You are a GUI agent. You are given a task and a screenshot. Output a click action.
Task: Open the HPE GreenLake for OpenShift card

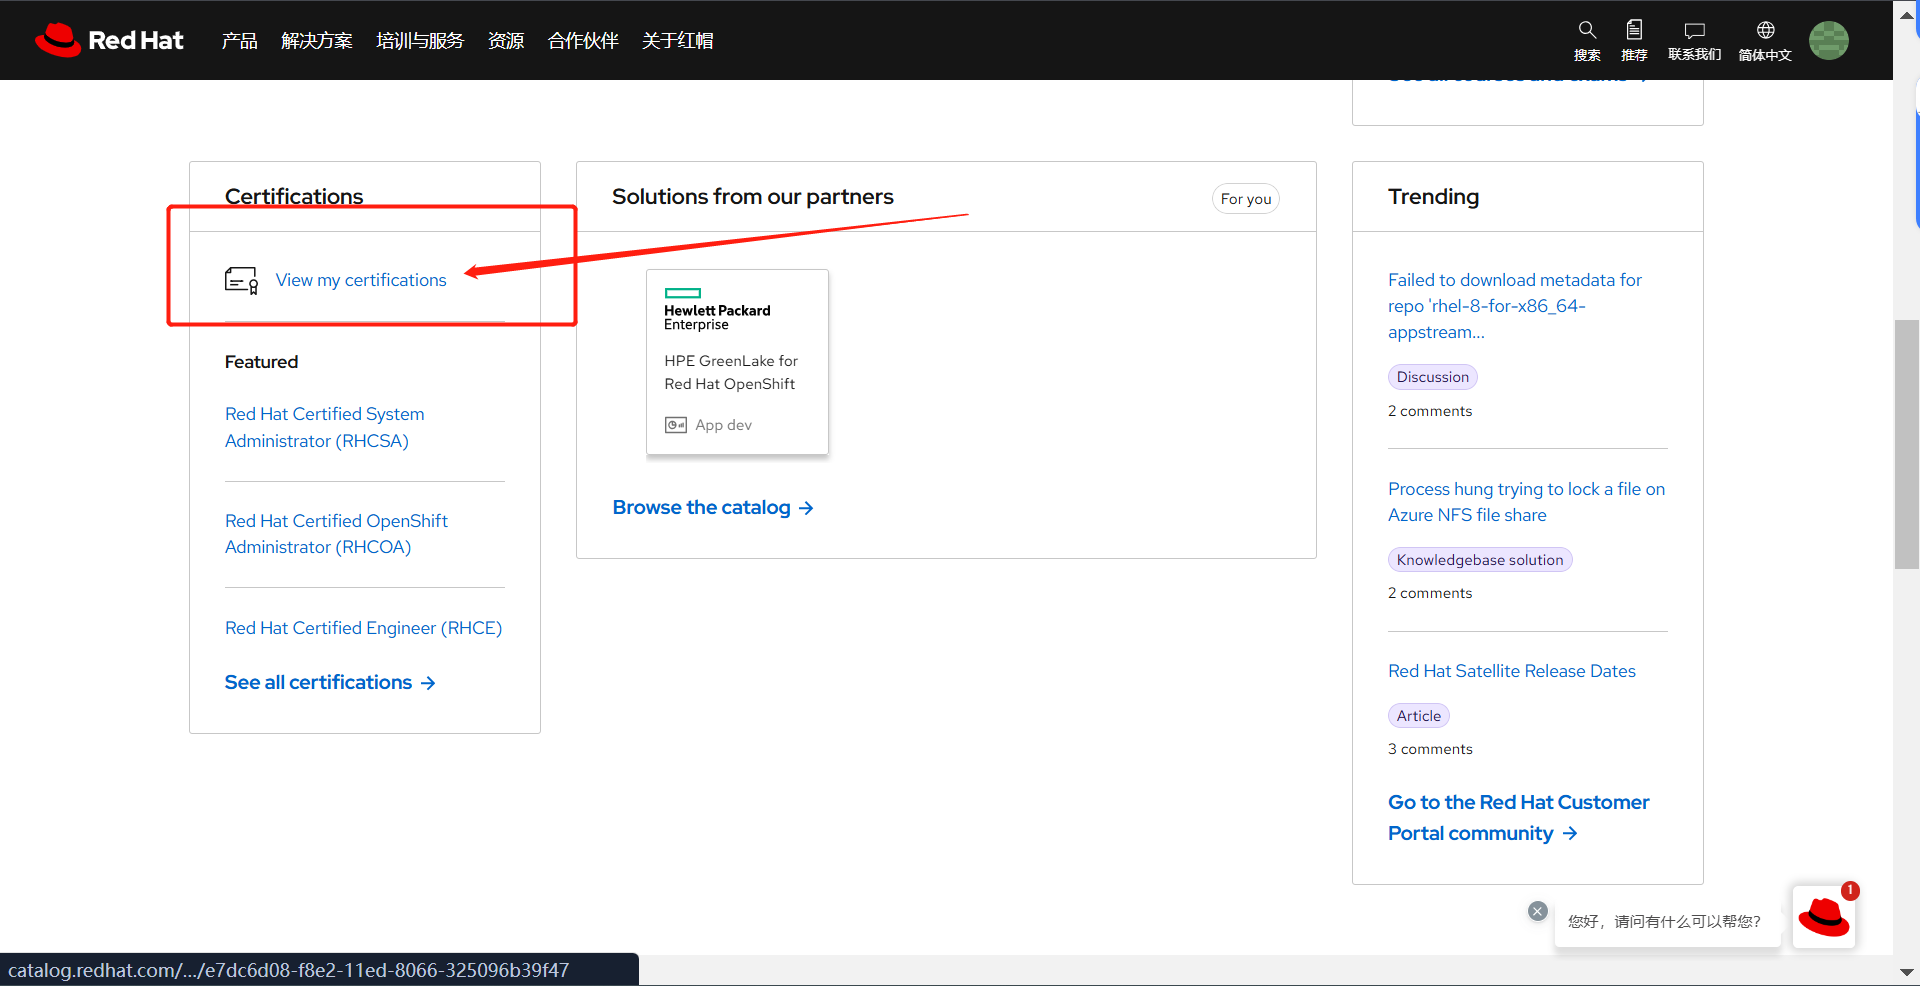point(737,362)
